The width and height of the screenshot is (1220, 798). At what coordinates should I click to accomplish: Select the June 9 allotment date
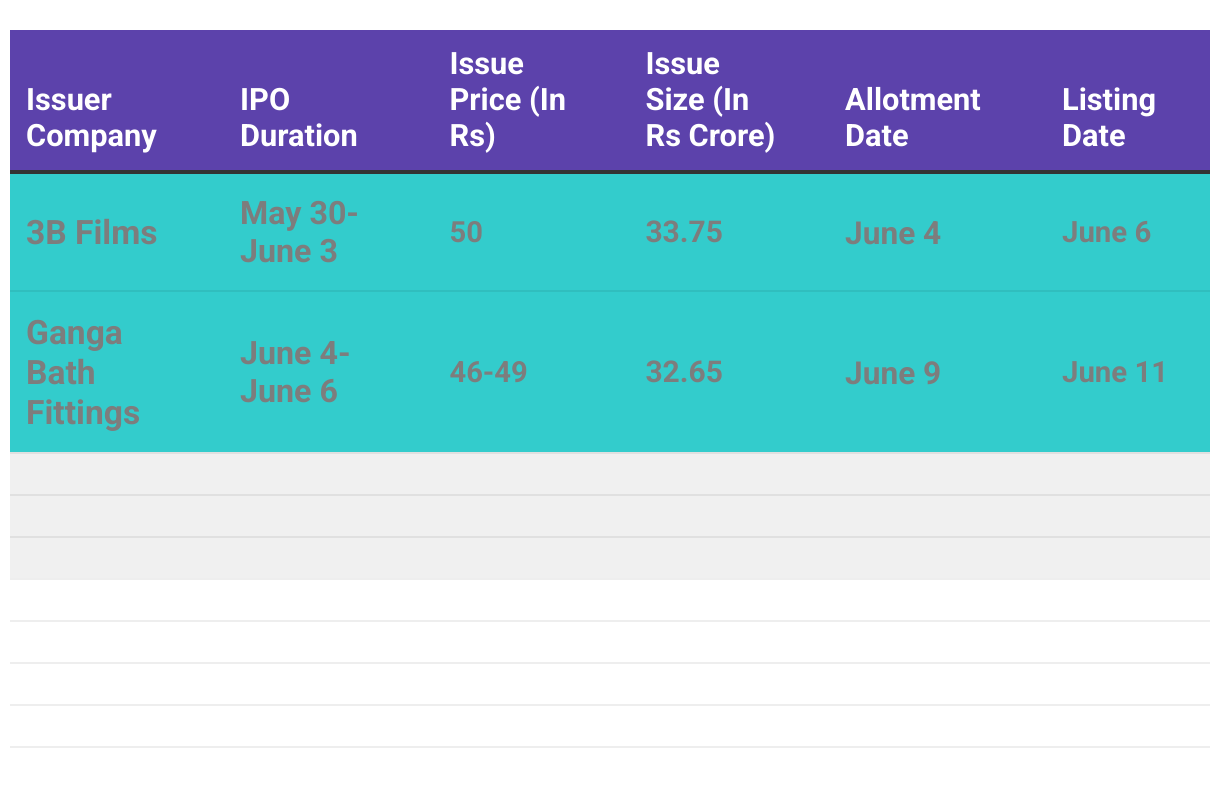click(892, 373)
